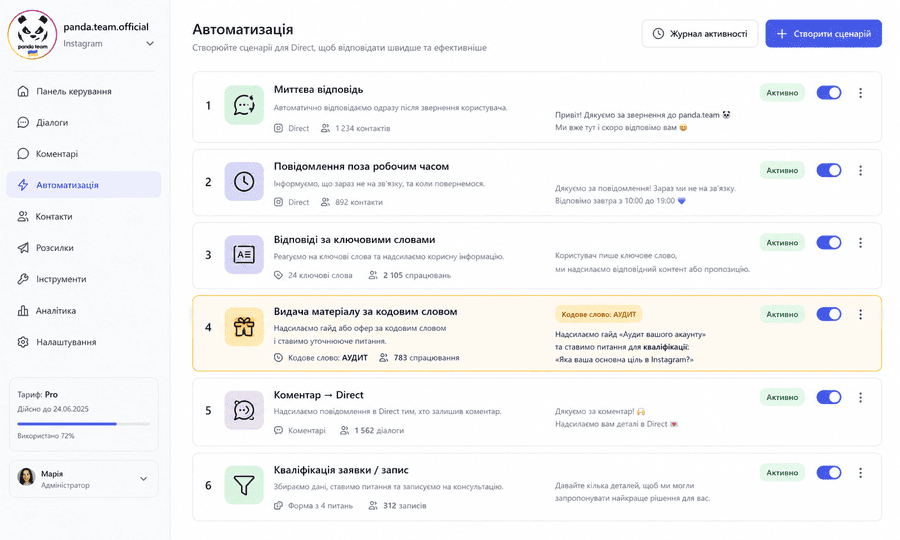Click the funnel icon for Кваліфікація заявки
This screenshot has height=540, width=900.
point(244,485)
